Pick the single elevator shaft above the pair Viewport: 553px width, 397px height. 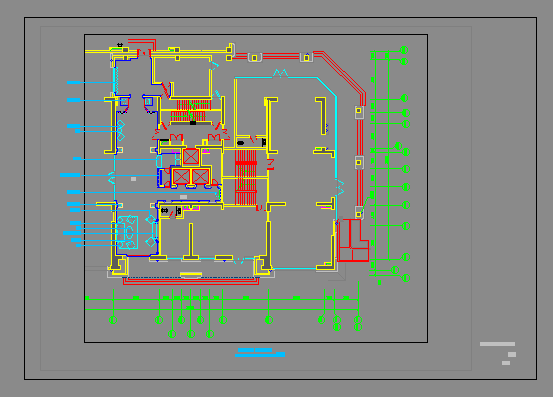[191, 157]
